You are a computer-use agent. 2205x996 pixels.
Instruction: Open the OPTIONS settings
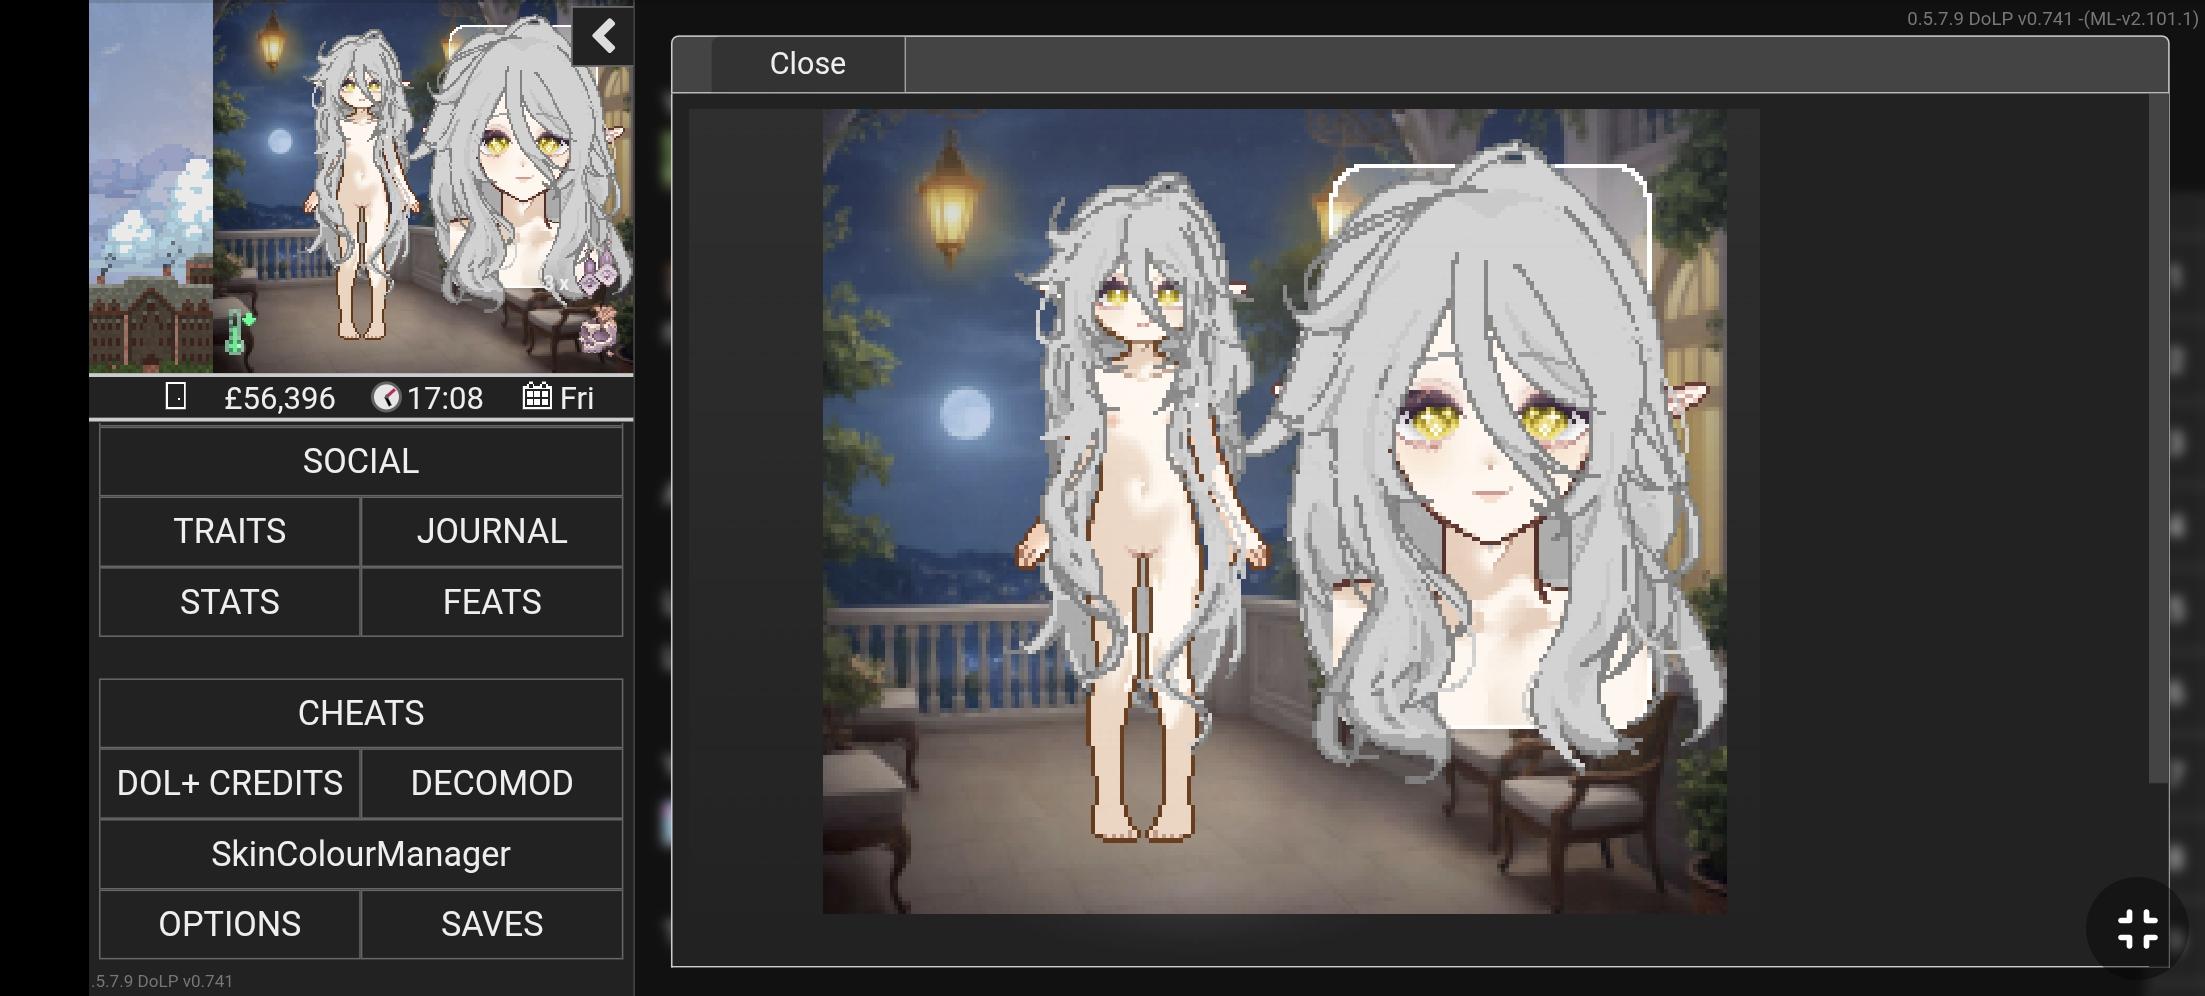coord(229,924)
